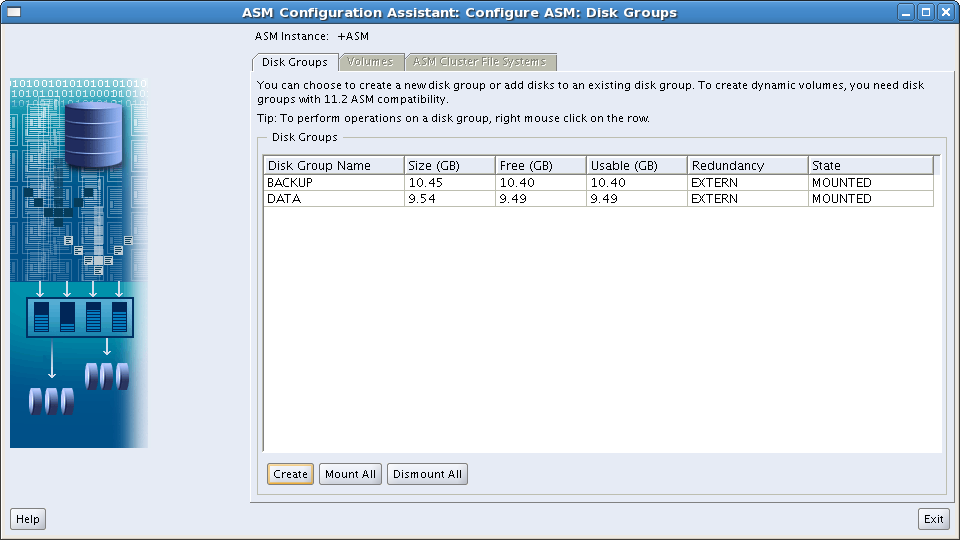The image size is (960, 540).
Task: Select the BACKUP disk group row
Action: [598, 182]
